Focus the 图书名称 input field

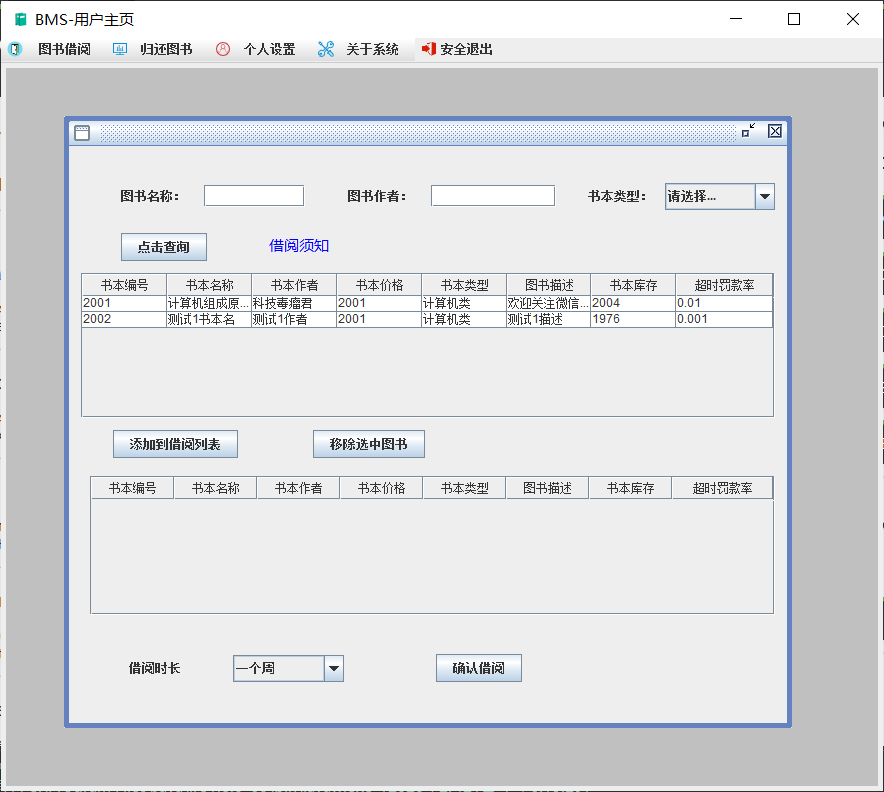coord(254,196)
